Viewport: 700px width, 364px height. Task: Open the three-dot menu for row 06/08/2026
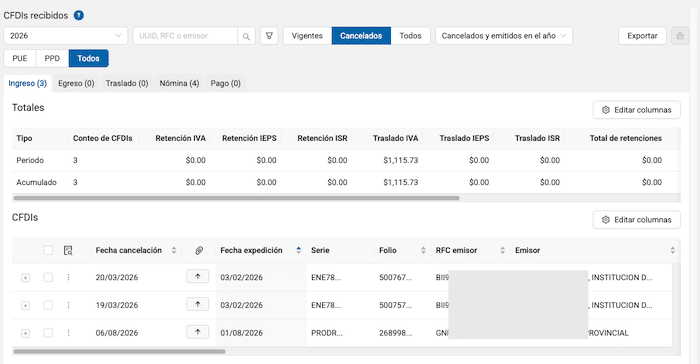68,333
